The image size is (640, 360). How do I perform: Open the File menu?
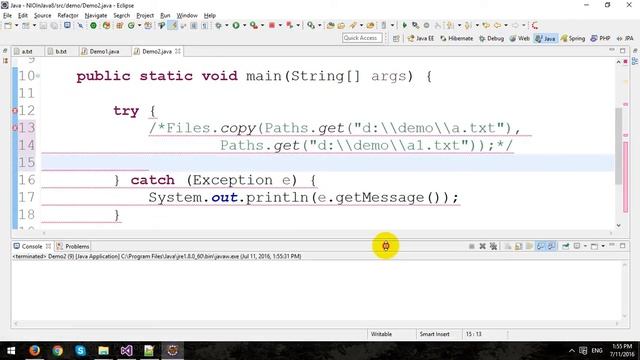7,16
